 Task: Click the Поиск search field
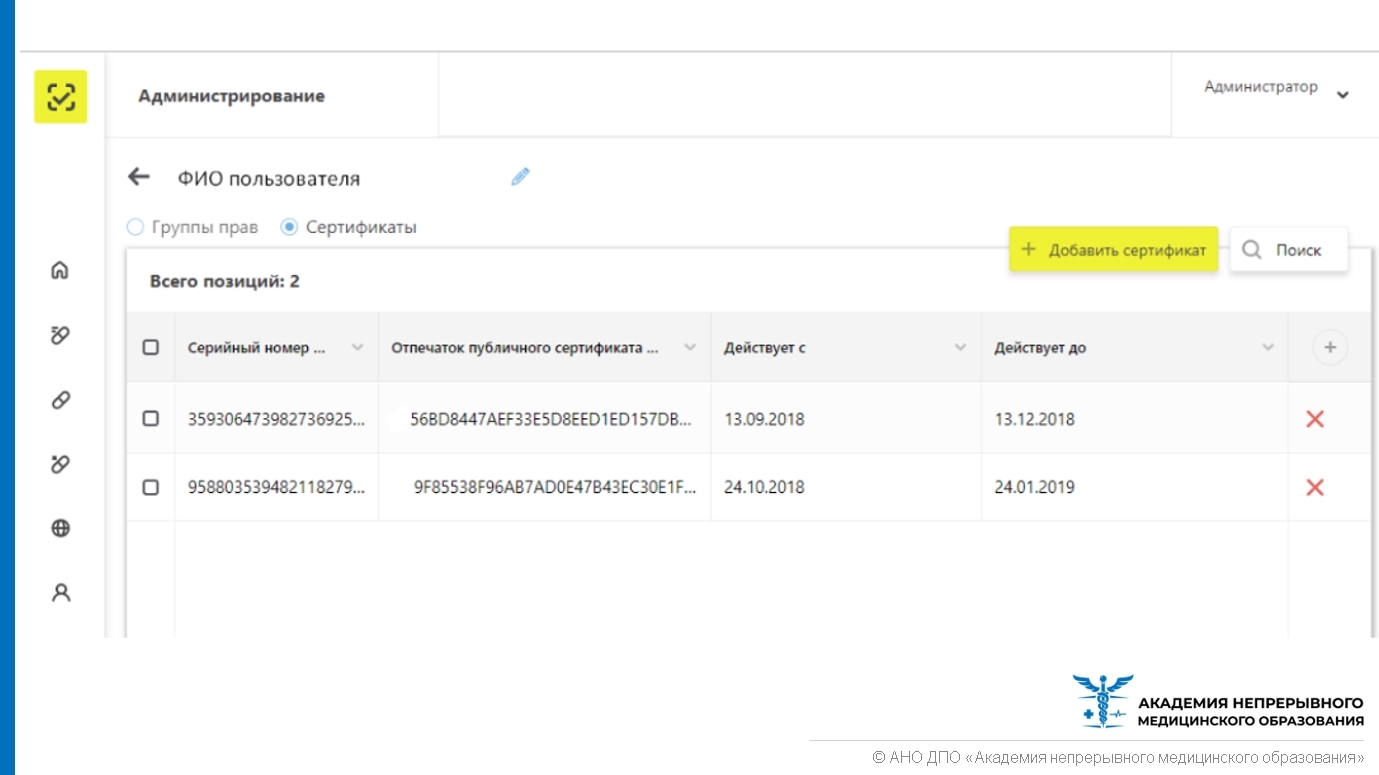click(x=1289, y=250)
